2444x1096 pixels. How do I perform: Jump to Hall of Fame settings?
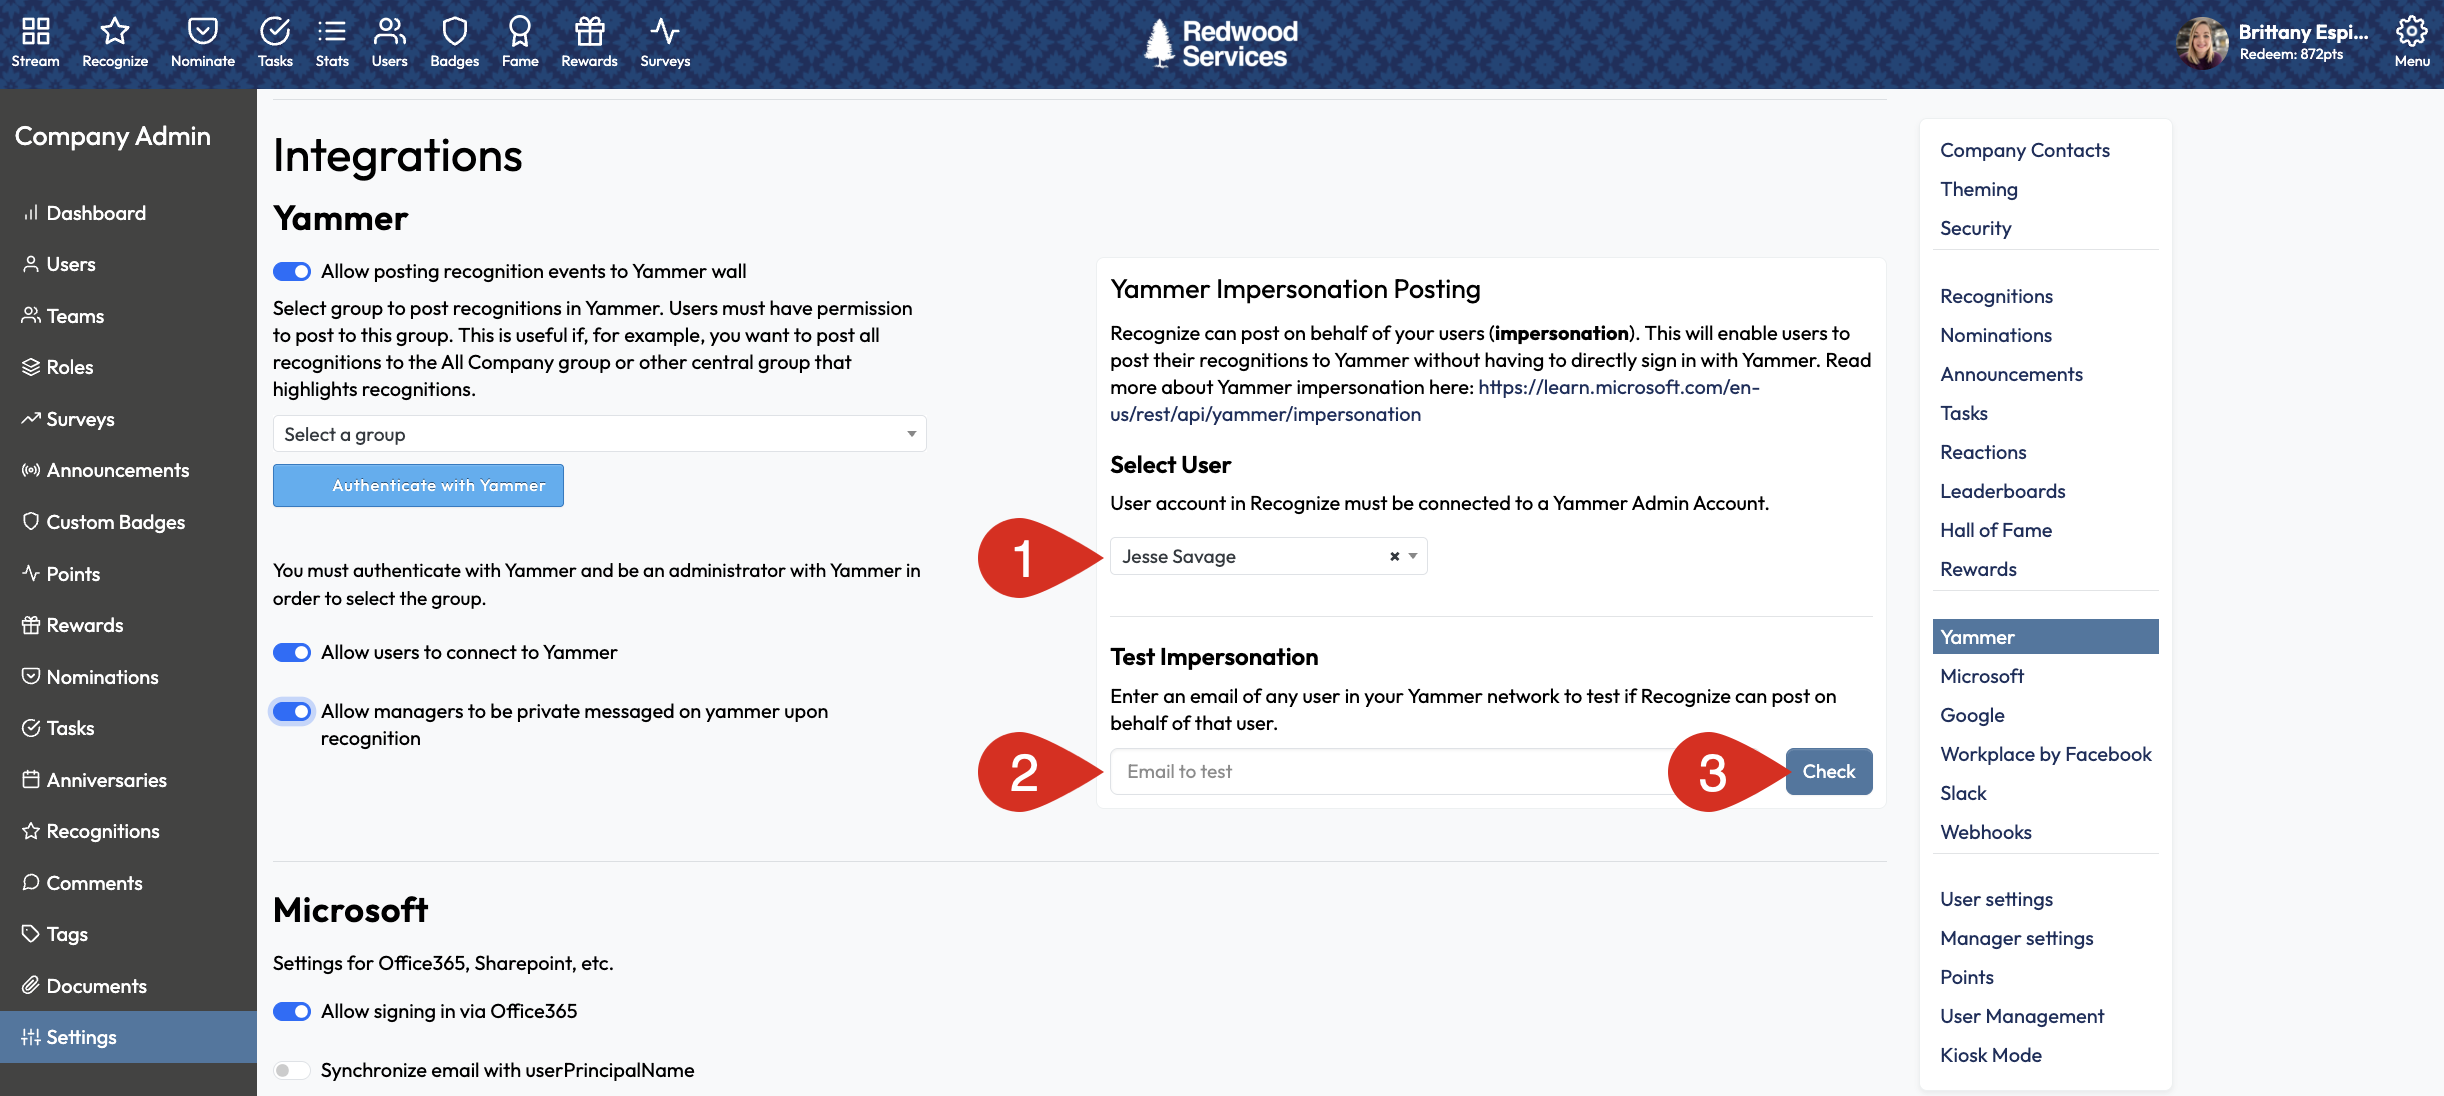[x=1996, y=530]
